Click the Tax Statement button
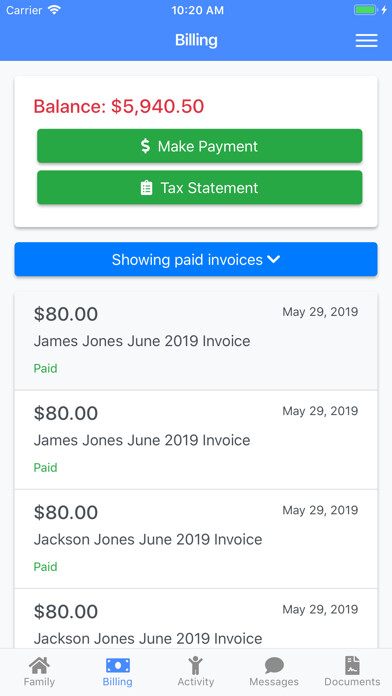The height and width of the screenshot is (696, 392). 199,188
